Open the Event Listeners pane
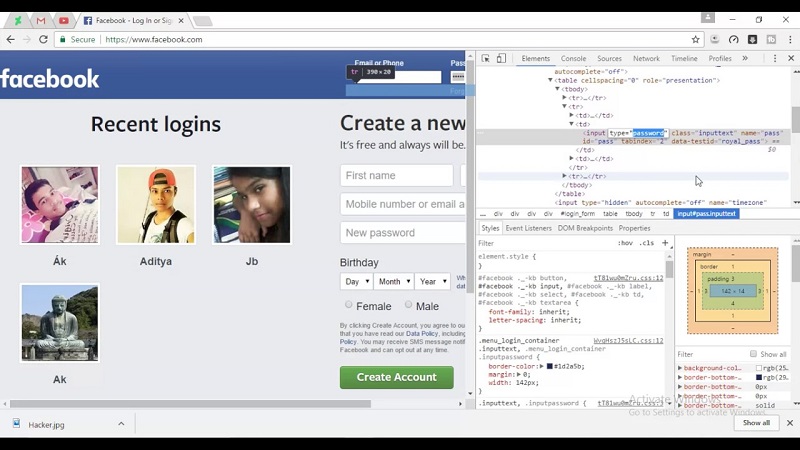Screen dimensions: 800x450 tap(529, 228)
